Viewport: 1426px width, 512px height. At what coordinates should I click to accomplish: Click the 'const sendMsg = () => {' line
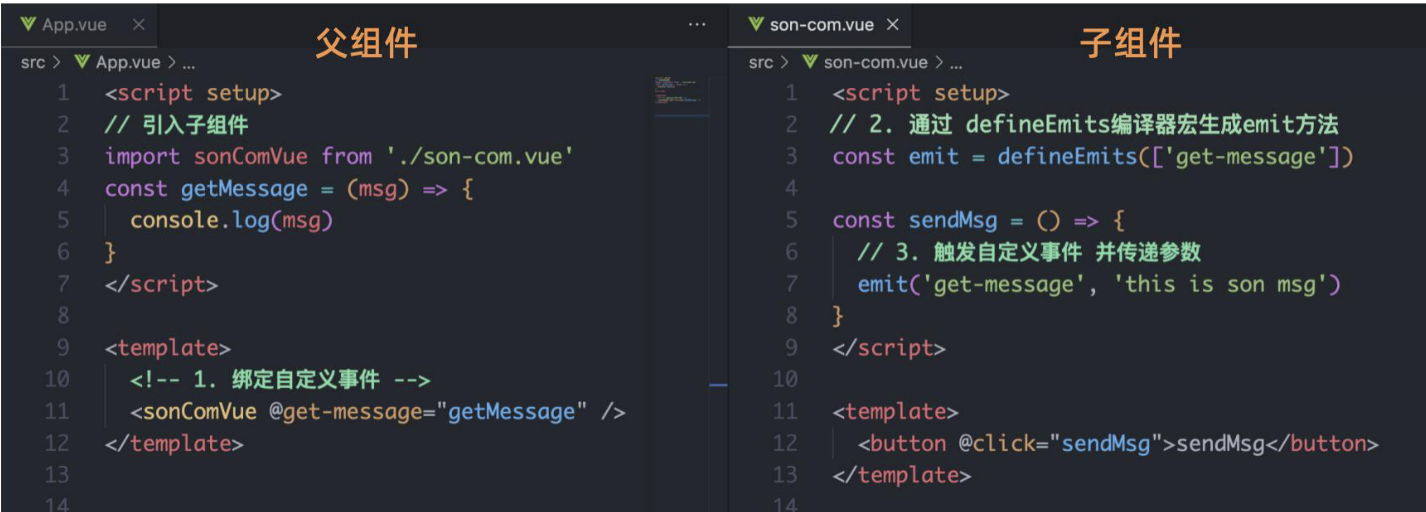pyautogui.click(x=978, y=221)
